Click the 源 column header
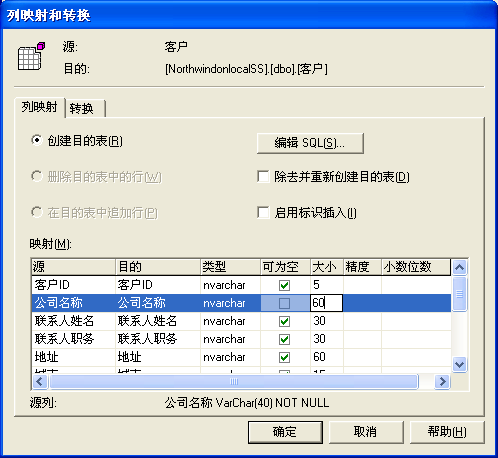Screen dimensions: 498x458 coord(74,267)
